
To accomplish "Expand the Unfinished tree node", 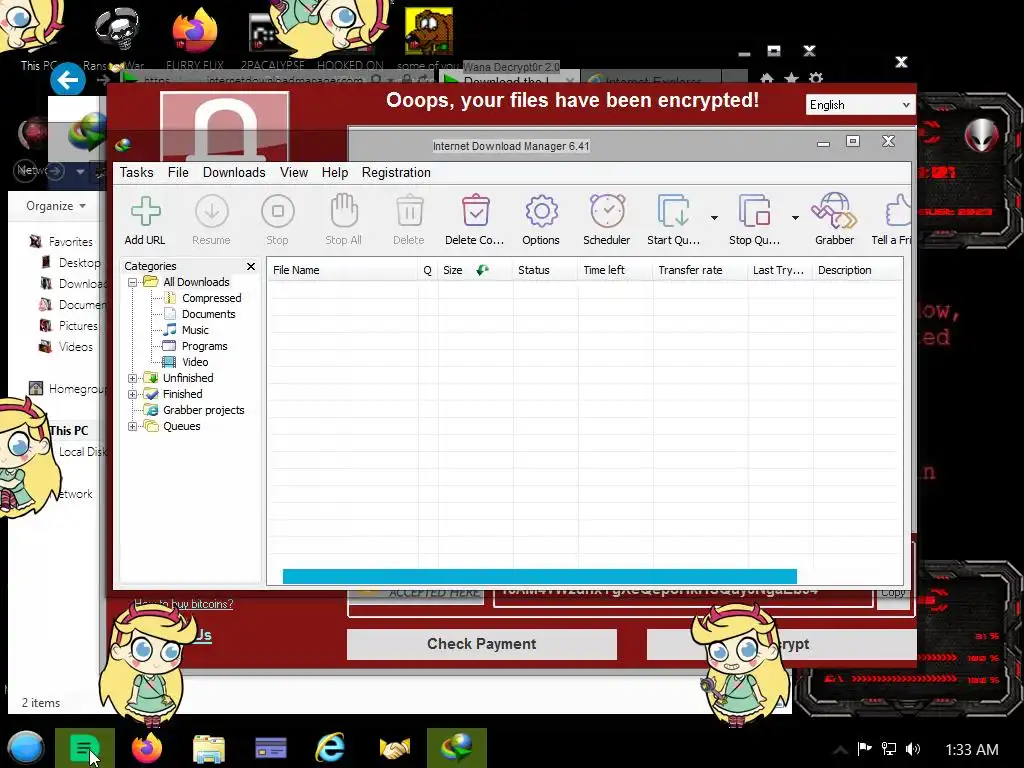I will (x=133, y=378).
